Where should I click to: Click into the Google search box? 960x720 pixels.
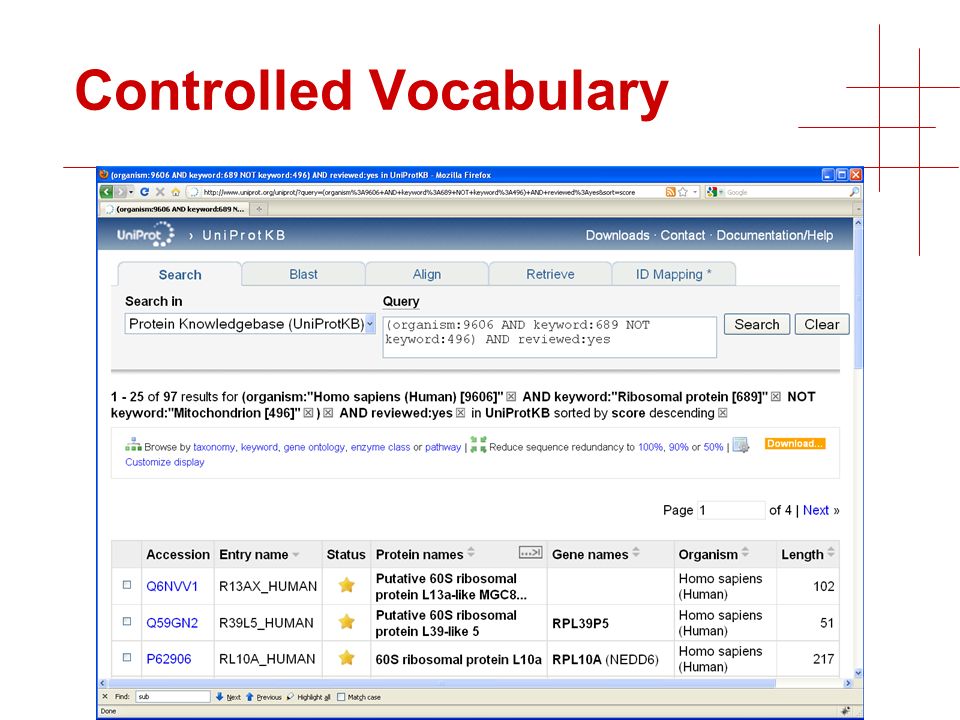point(786,192)
